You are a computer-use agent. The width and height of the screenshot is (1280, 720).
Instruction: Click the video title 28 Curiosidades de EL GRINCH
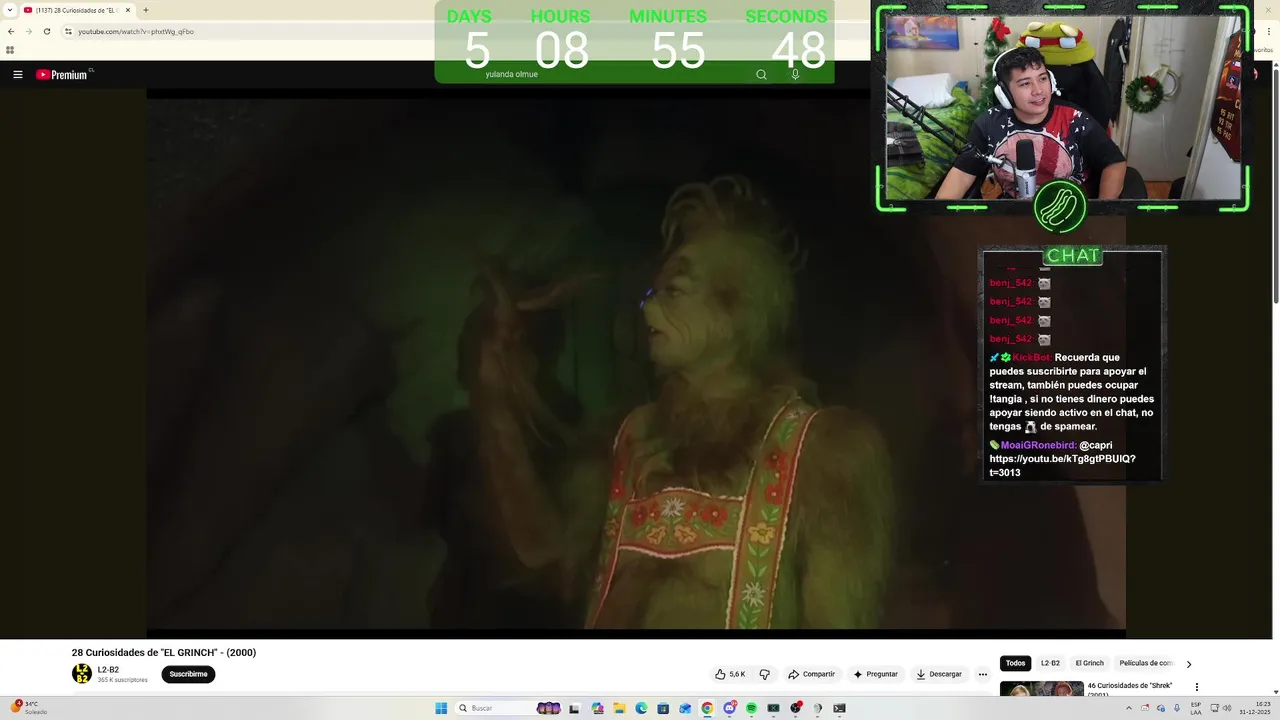164,652
